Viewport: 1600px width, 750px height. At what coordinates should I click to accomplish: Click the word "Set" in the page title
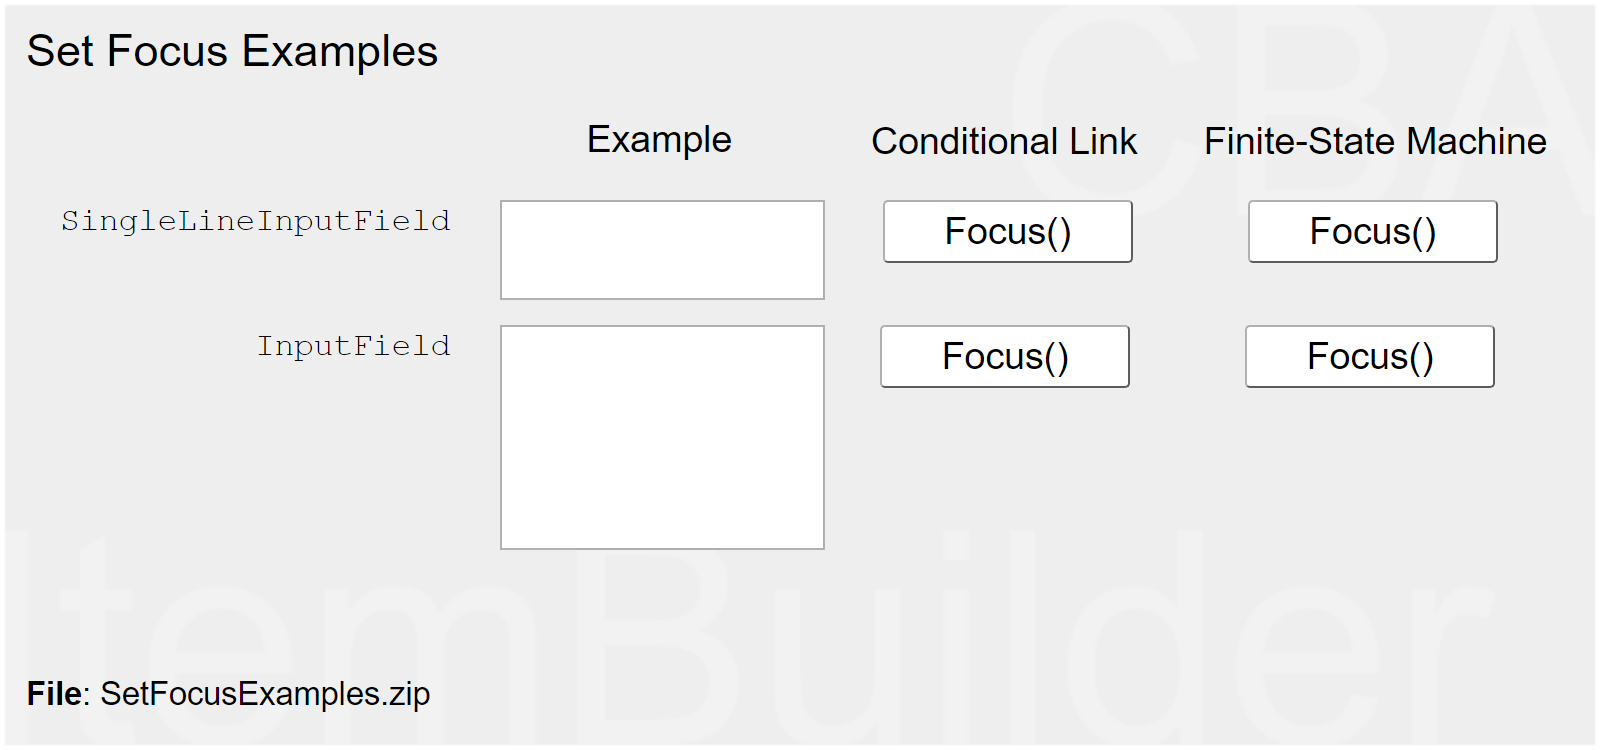(60, 52)
